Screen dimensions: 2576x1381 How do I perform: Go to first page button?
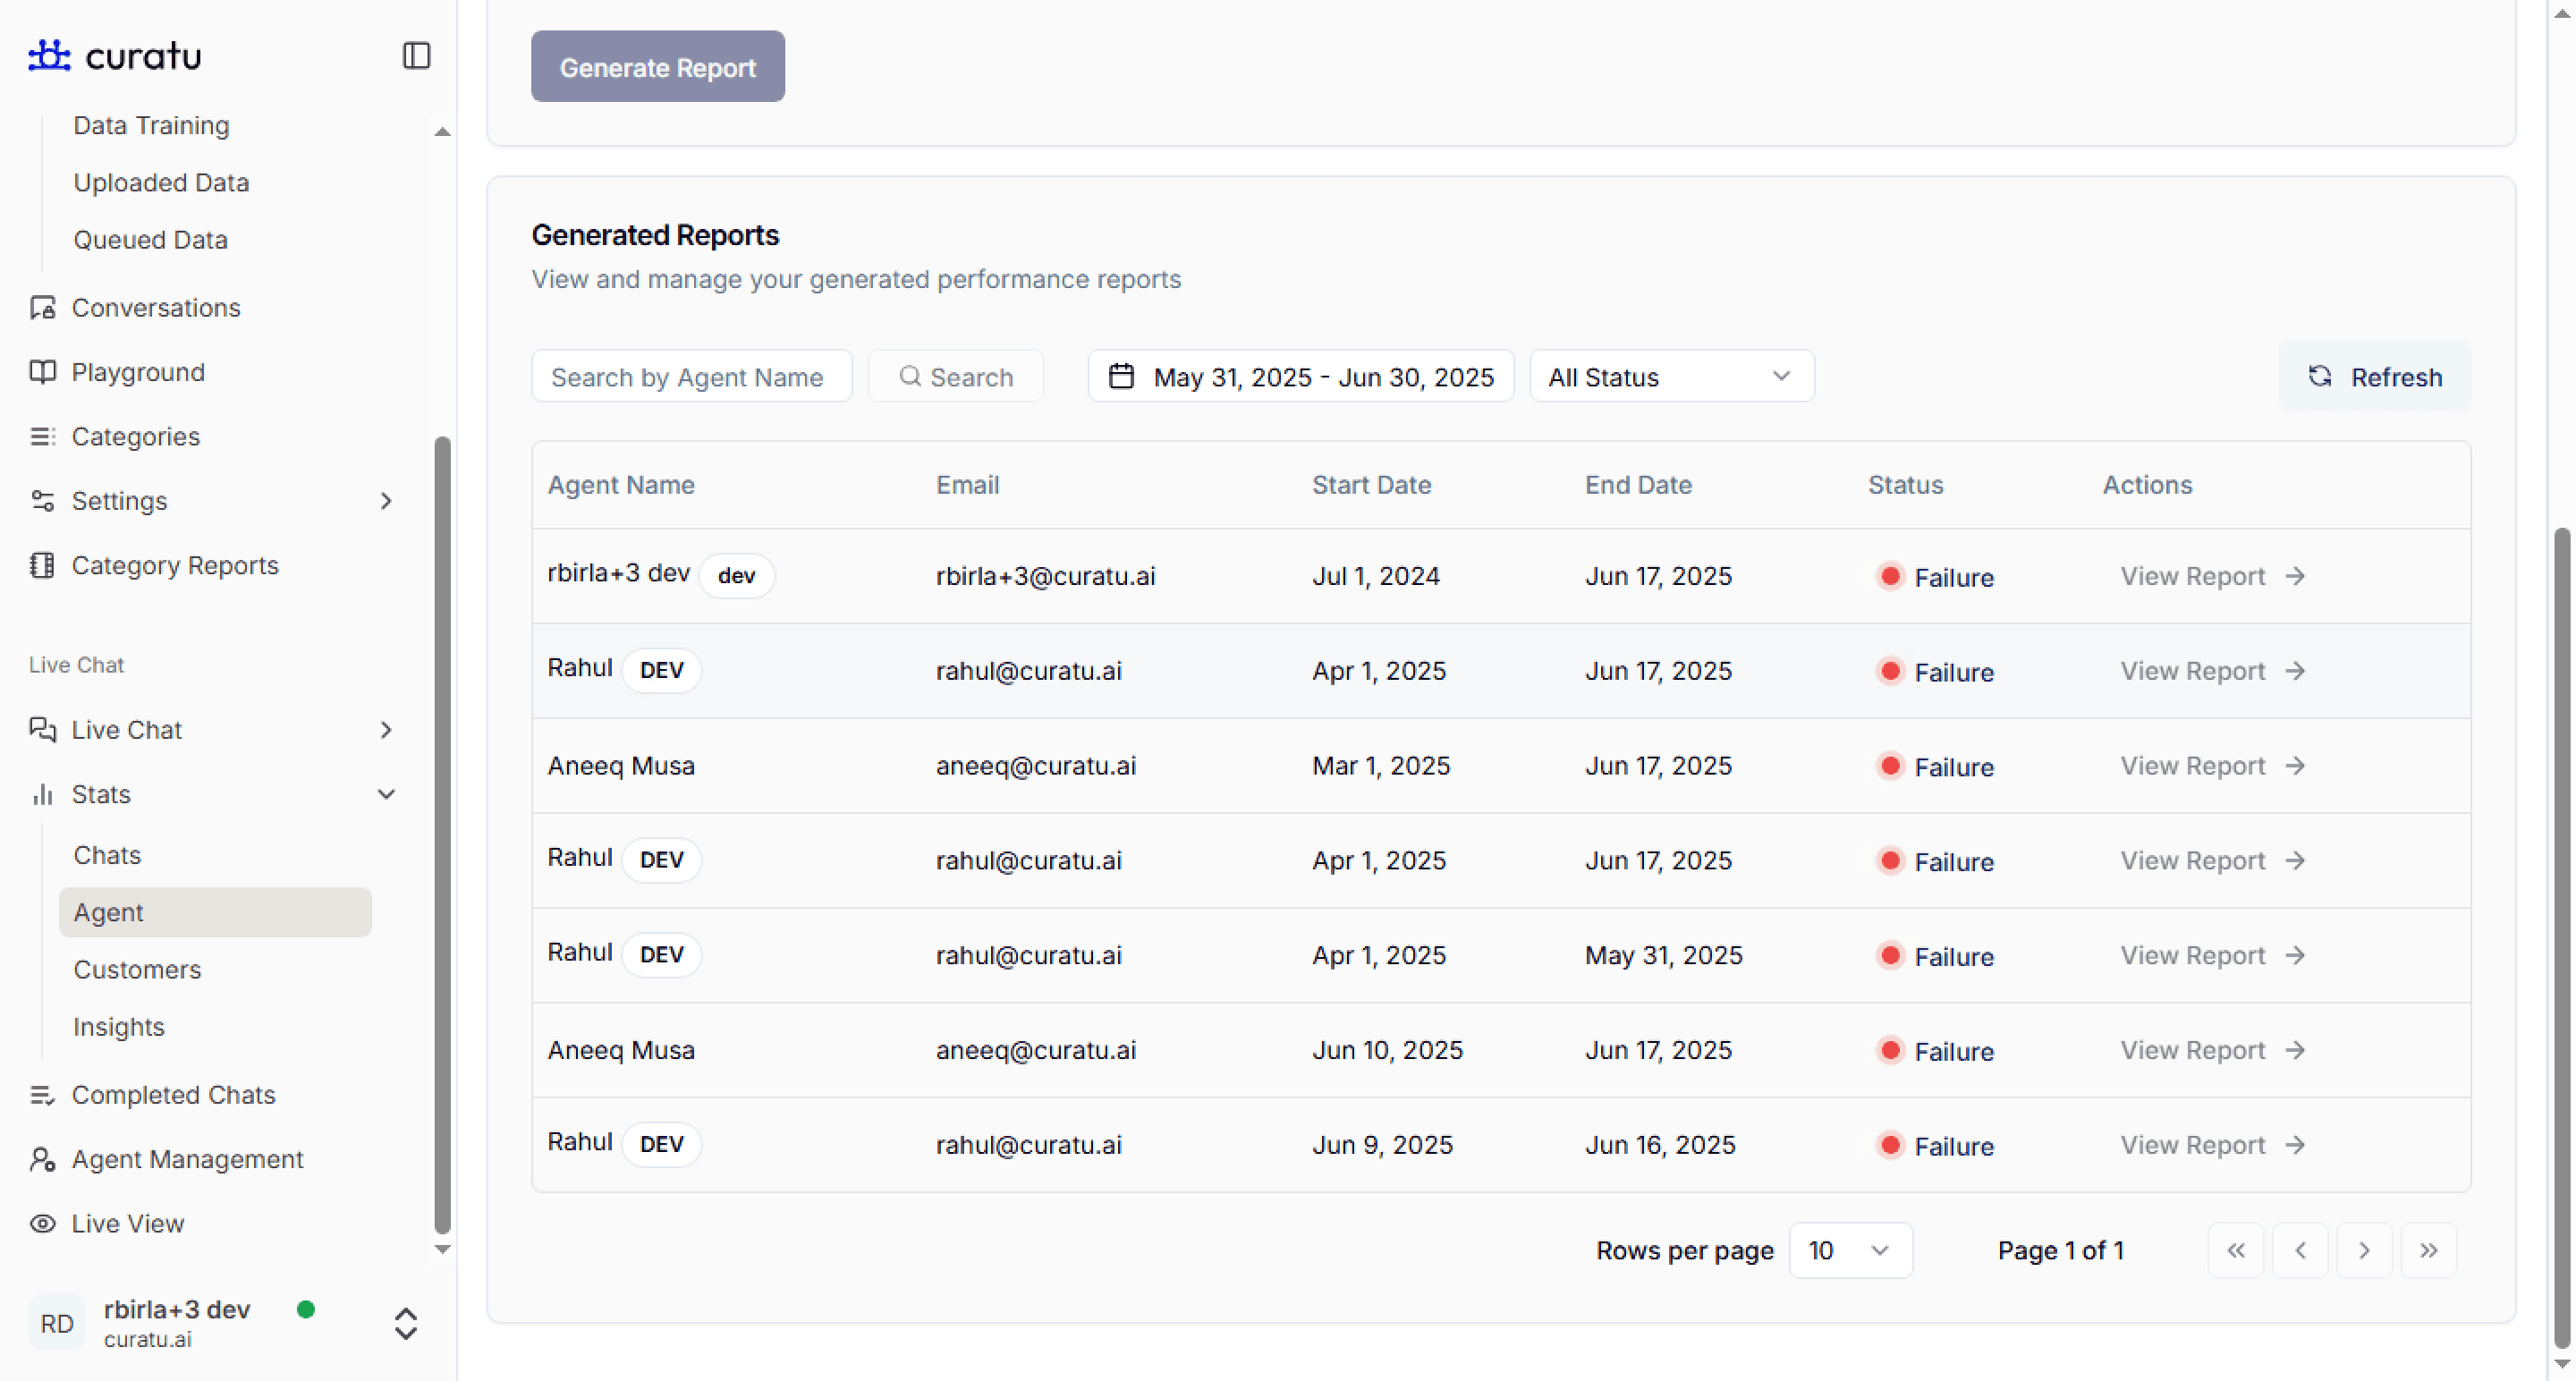coord(2236,1251)
